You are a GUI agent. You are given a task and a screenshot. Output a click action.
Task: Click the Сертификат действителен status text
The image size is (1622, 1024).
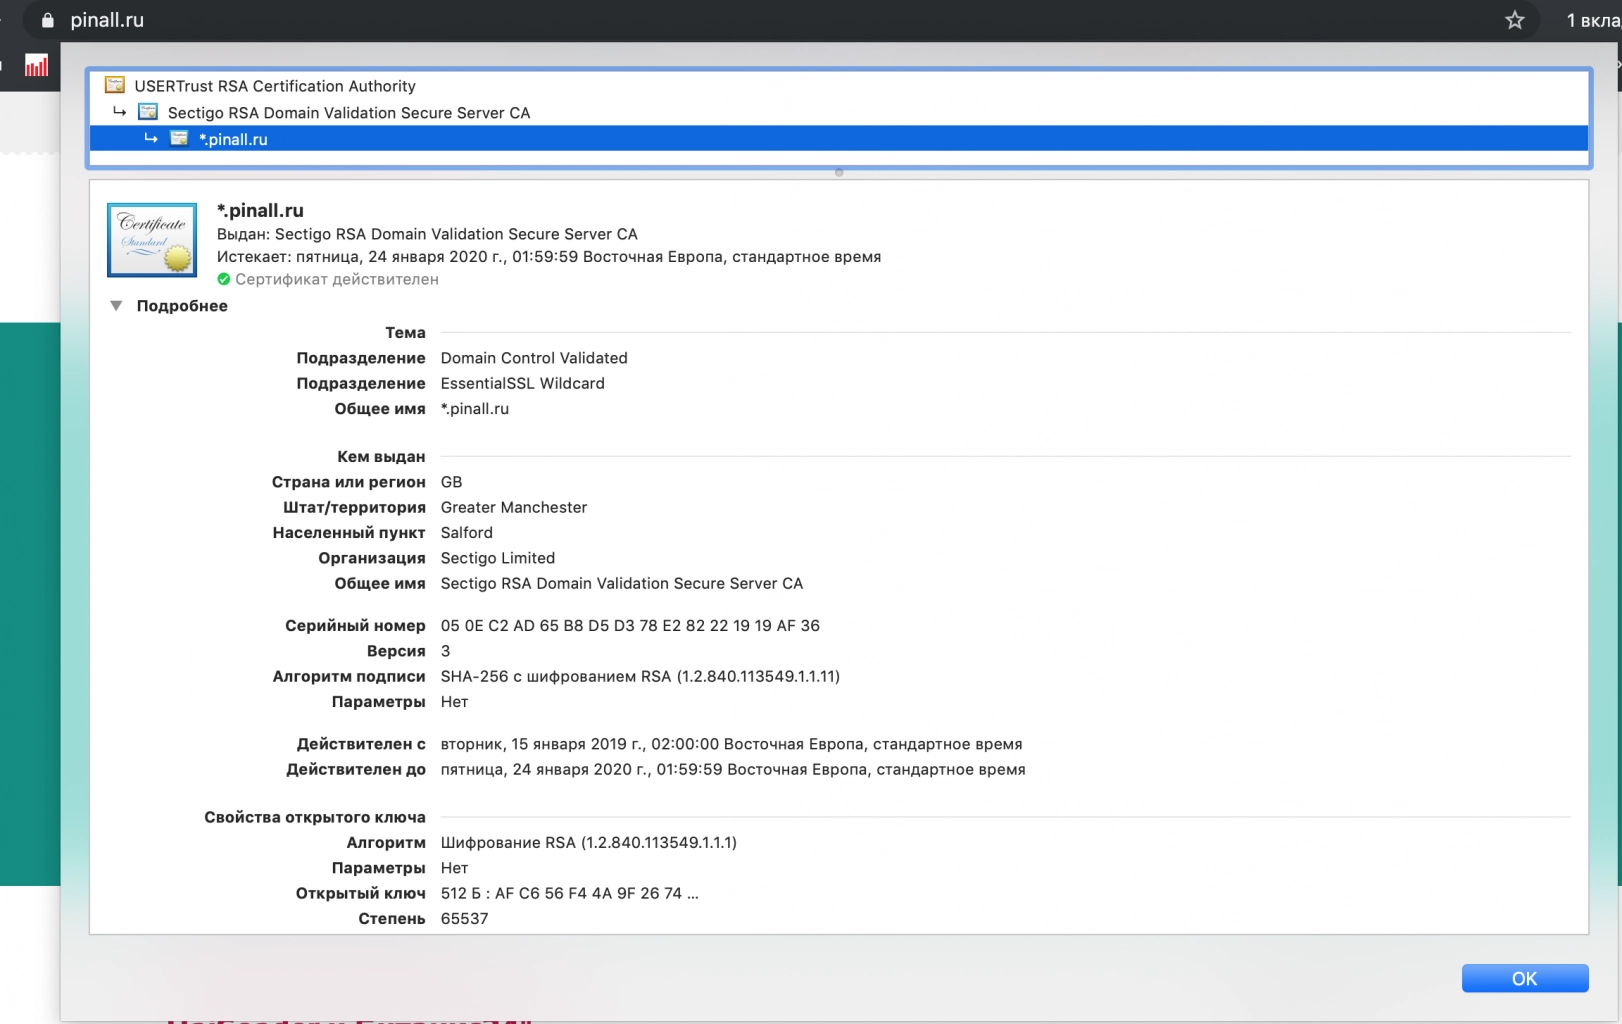coord(337,280)
